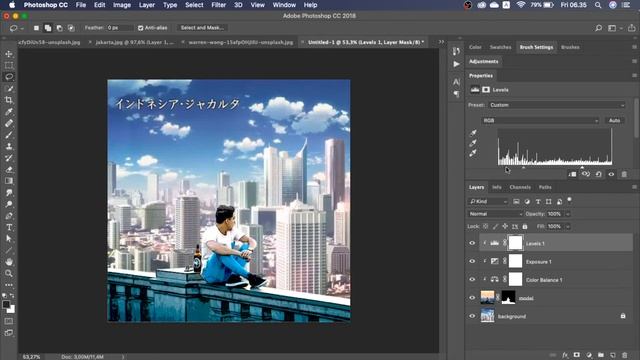Screen dimensions: 640x360
Task: Open the Layer menu
Action: point(147,5)
